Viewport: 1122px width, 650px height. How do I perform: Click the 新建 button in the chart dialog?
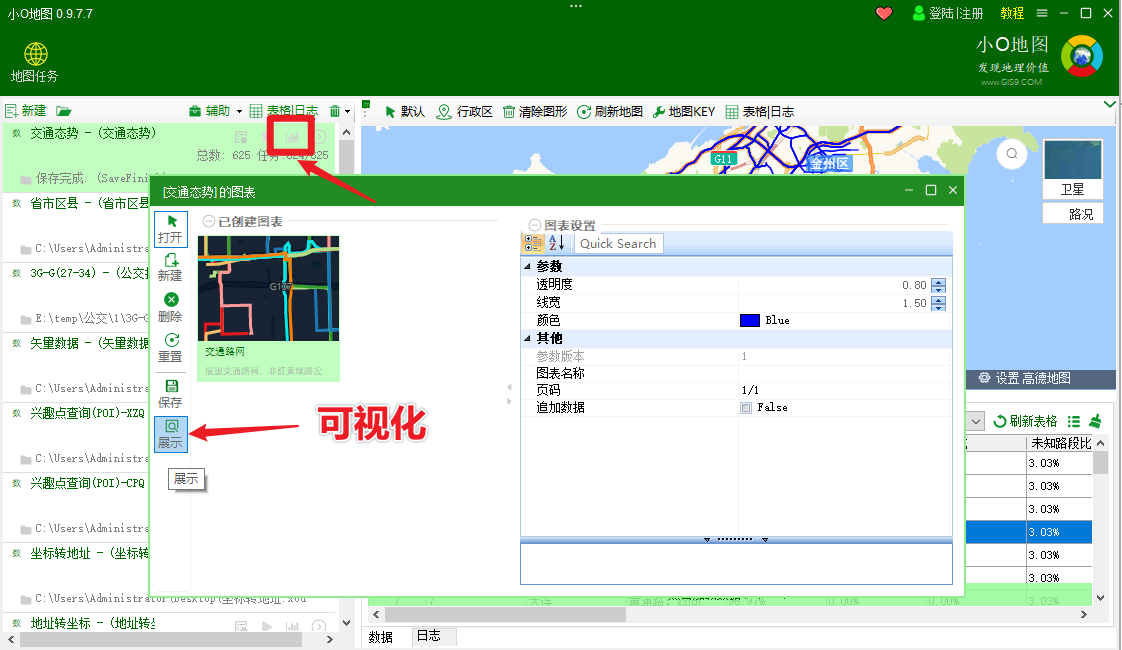pos(170,268)
